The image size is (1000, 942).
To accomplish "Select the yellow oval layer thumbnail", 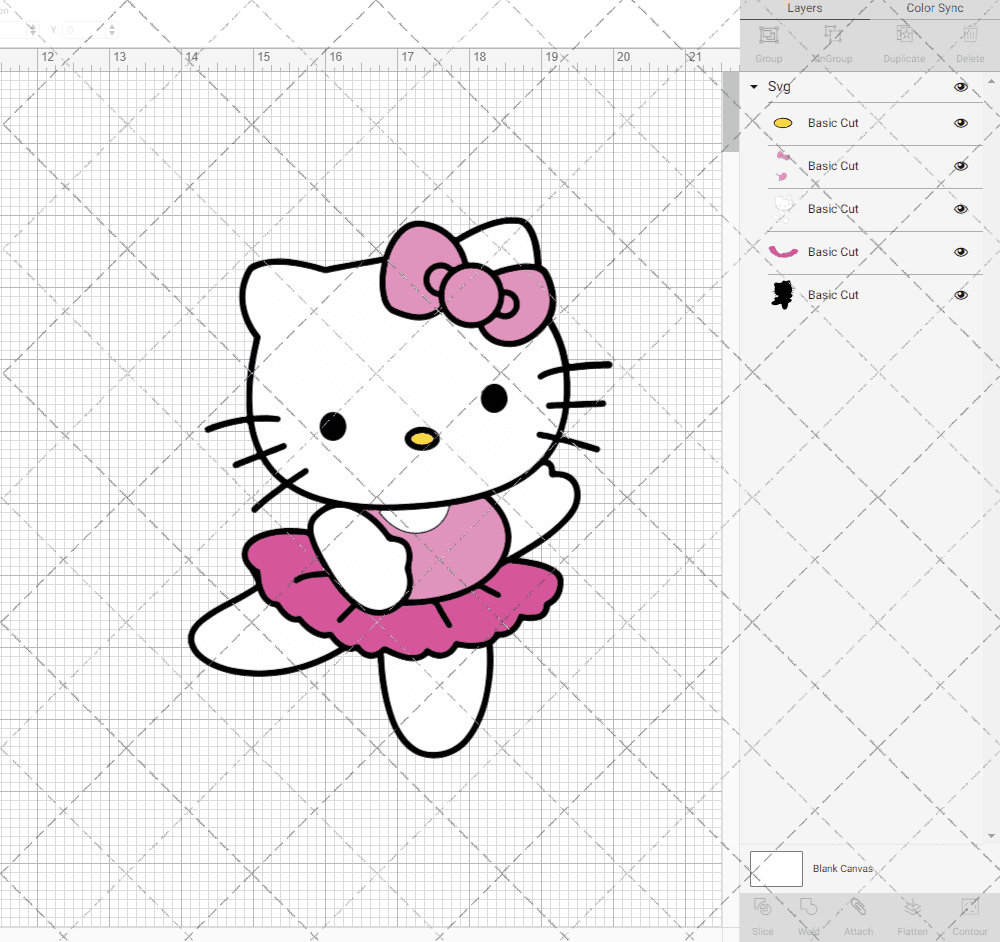I will [x=783, y=123].
